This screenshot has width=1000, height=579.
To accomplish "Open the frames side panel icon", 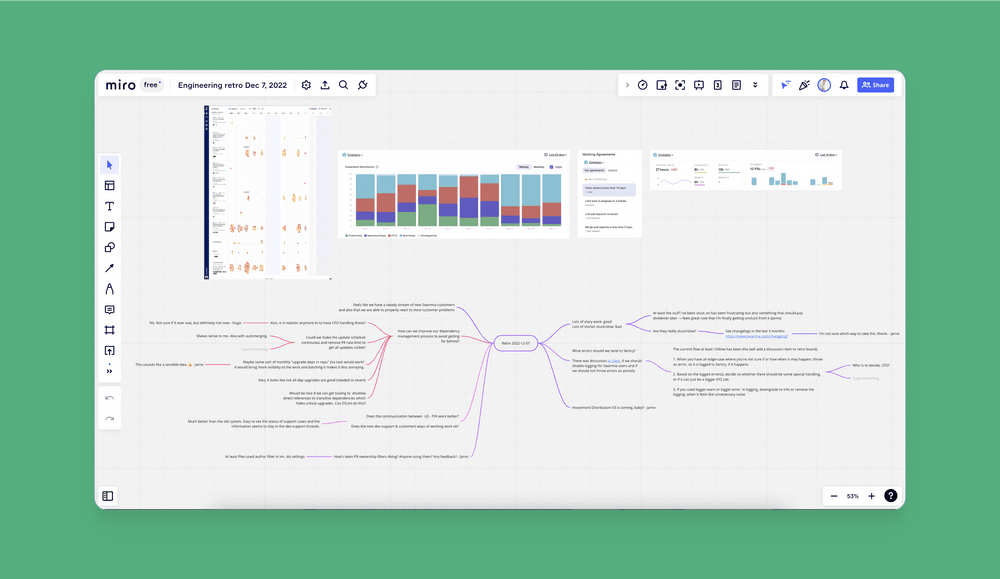I will click(108, 495).
